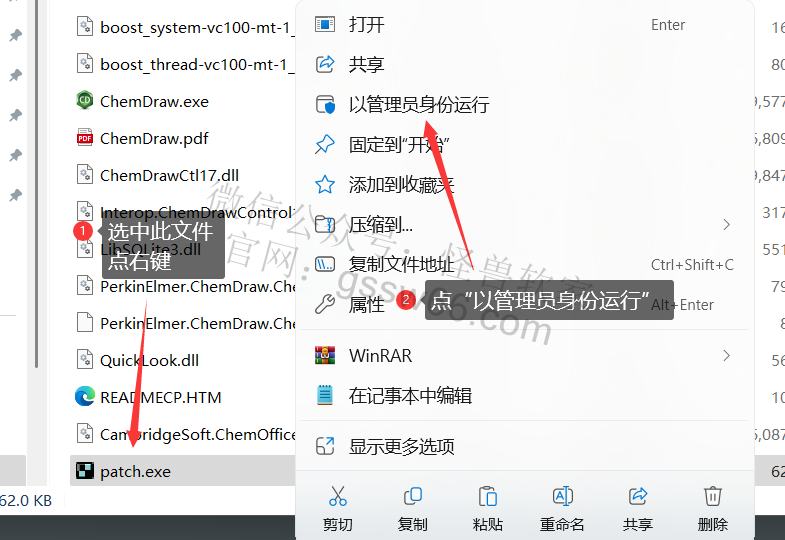Click the Delete trash can icon
The image size is (785, 540).
point(712,496)
